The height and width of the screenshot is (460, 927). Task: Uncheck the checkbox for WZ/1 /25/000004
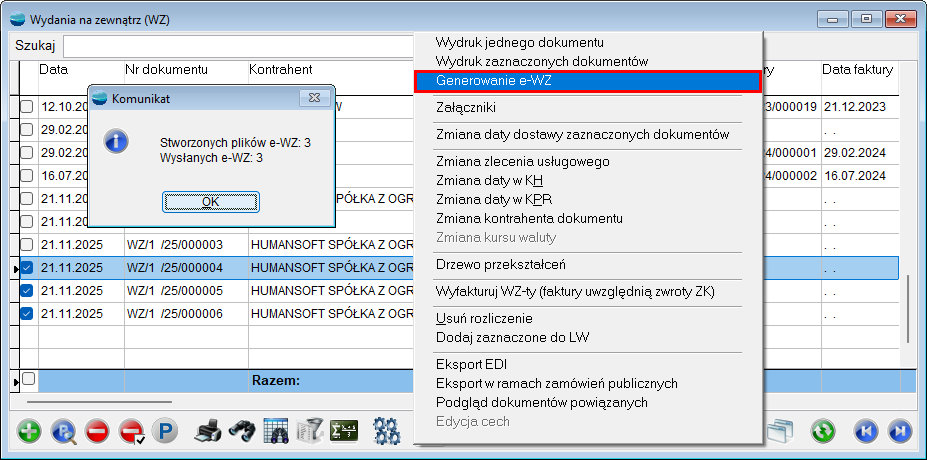coord(27,268)
